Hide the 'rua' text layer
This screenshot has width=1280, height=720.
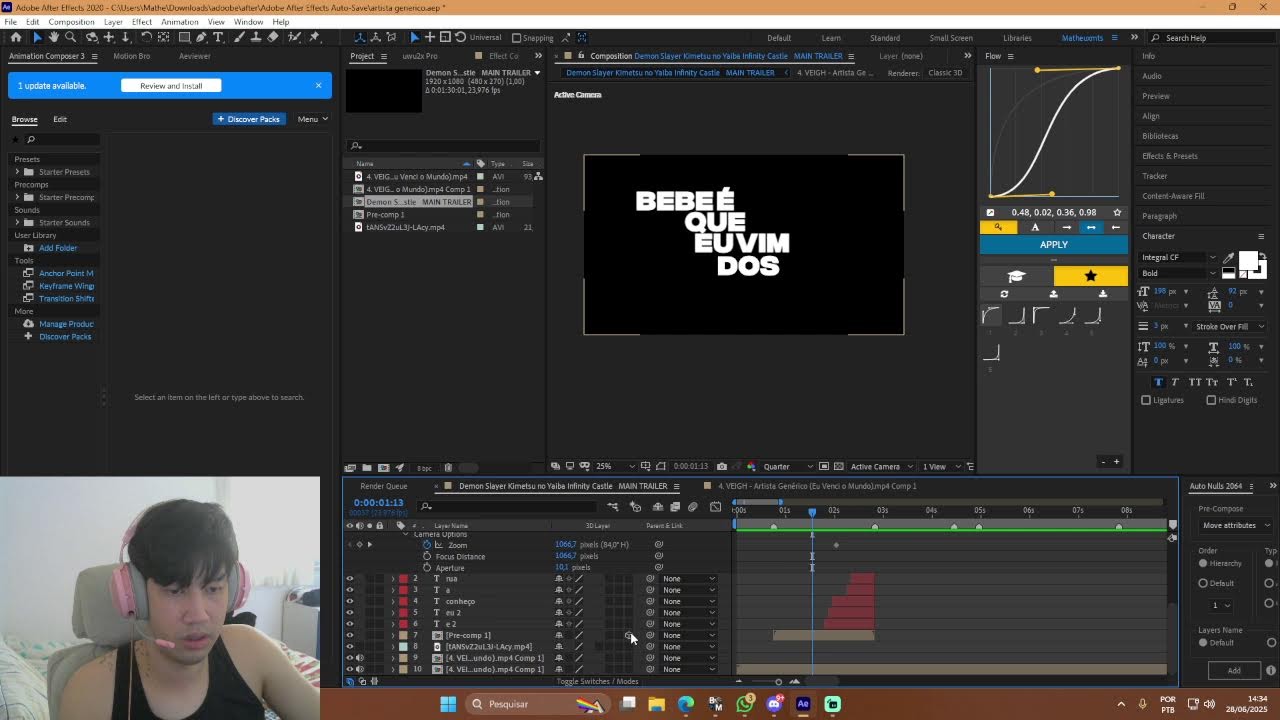(349, 579)
